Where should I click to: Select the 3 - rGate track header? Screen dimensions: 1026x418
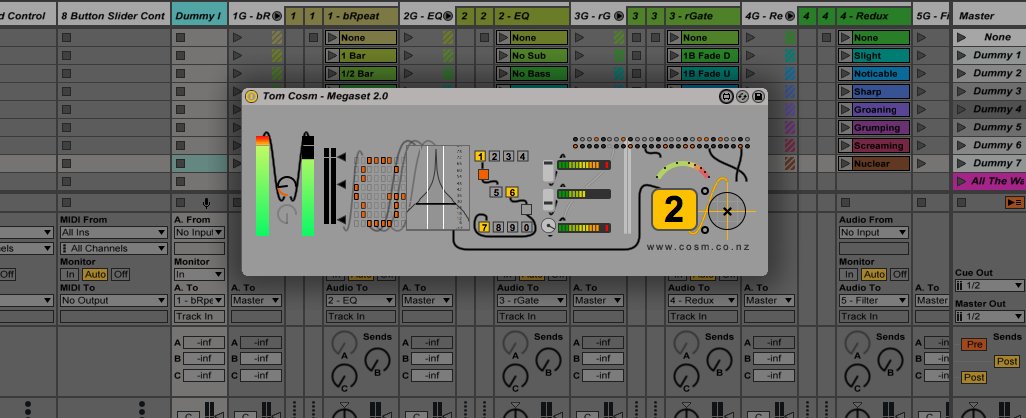pos(703,16)
